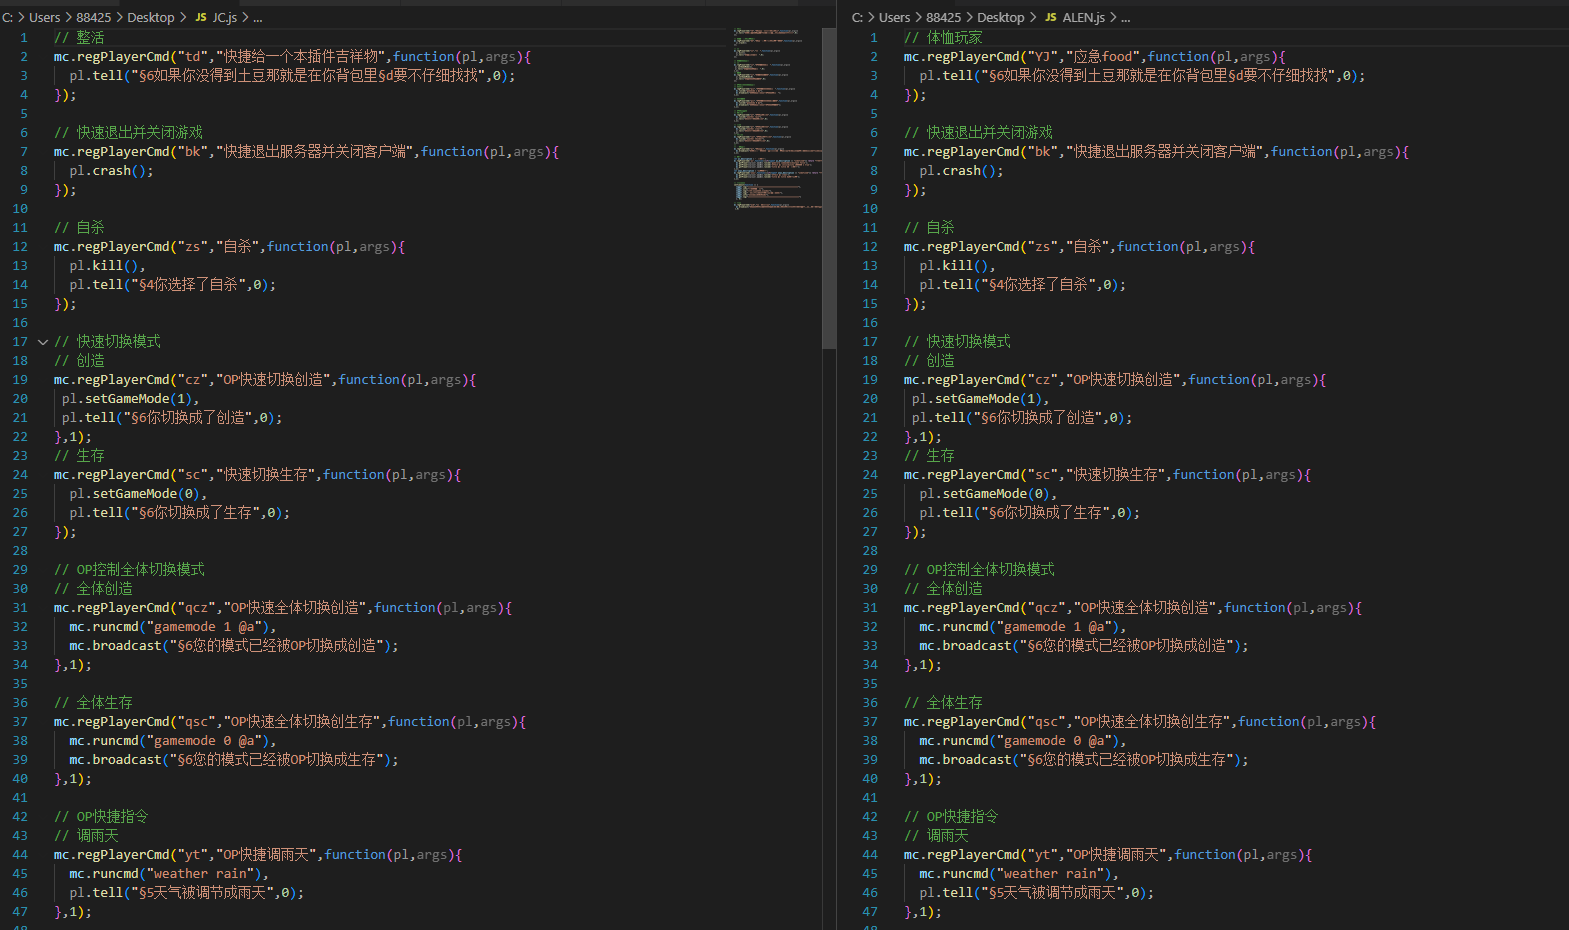Click the JS file icon beside JC.js breadcrumb

coord(201,17)
